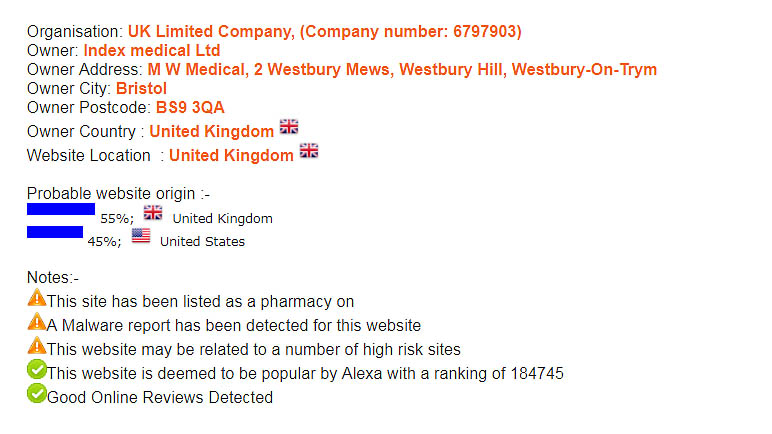The width and height of the screenshot is (772, 434).
Task: Click the 45% blue origin bar
Action: pos(55,232)
